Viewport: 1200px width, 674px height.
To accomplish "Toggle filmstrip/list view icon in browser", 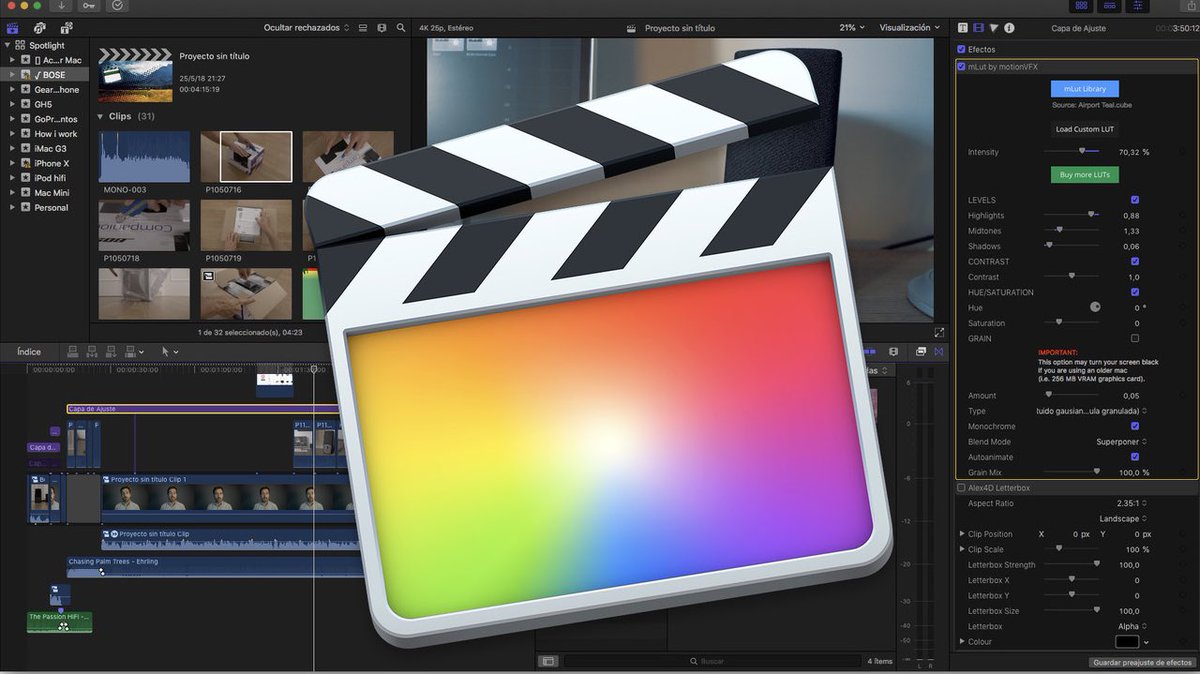I will 363,28.
